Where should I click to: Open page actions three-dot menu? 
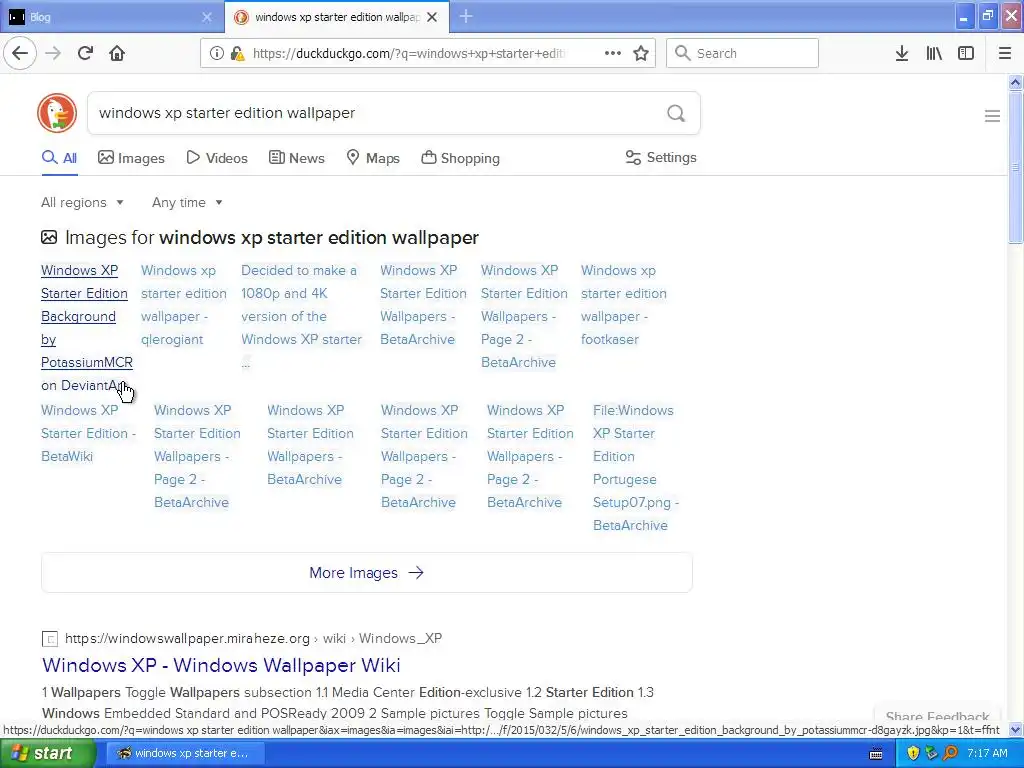(x=613, y=53)
